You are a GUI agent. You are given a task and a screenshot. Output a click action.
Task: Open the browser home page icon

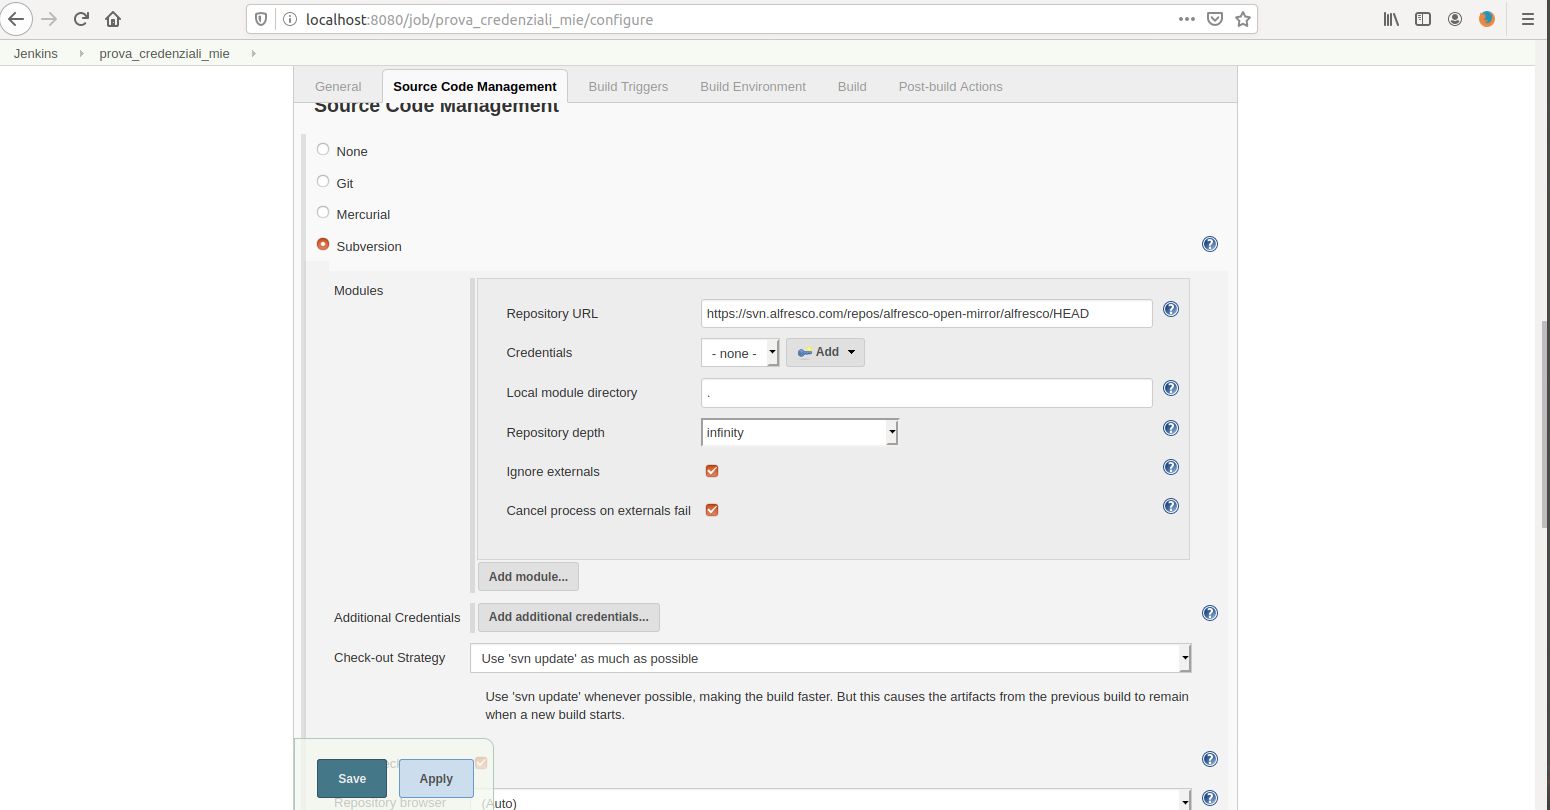coord(113,19)
